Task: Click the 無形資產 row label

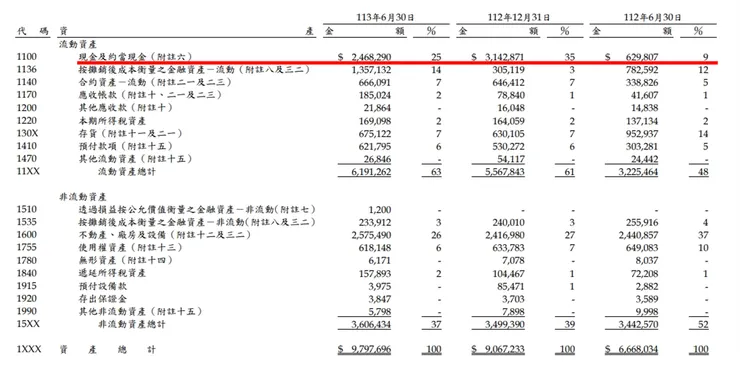Action: tap(126, 260)
